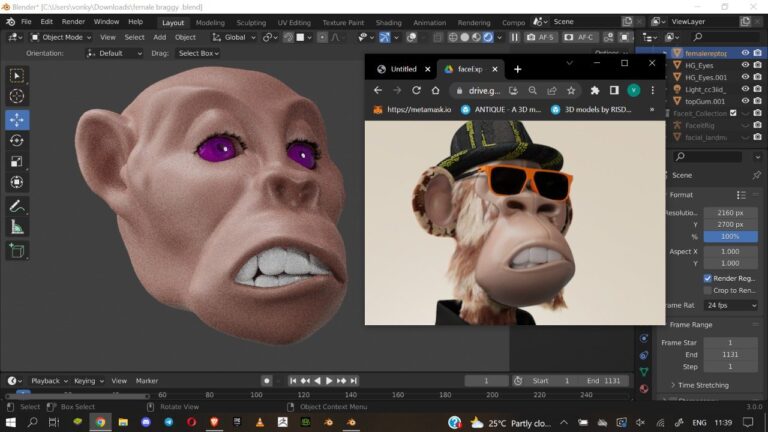Switch to material preview shading
Viewport: 768px width, 432px height.
click(x=476, y=37)
